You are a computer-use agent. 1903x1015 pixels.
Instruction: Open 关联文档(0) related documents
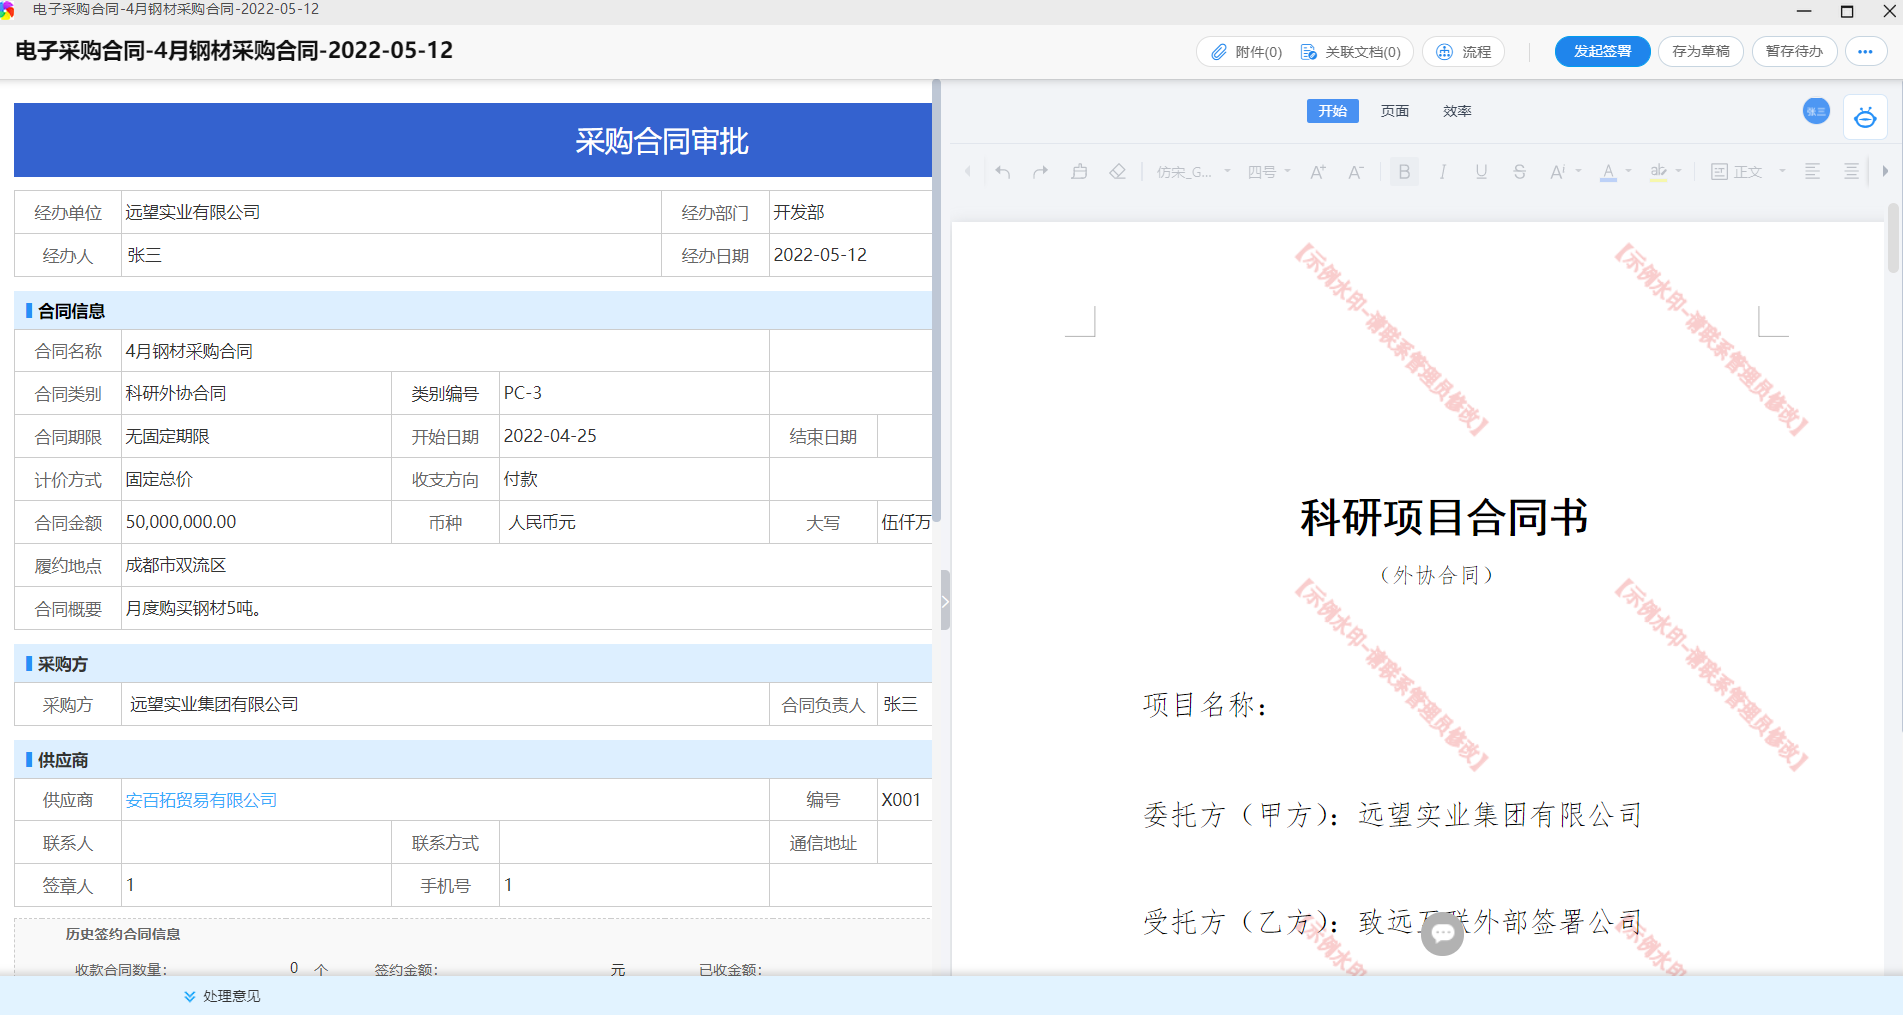click(1350, 52)
